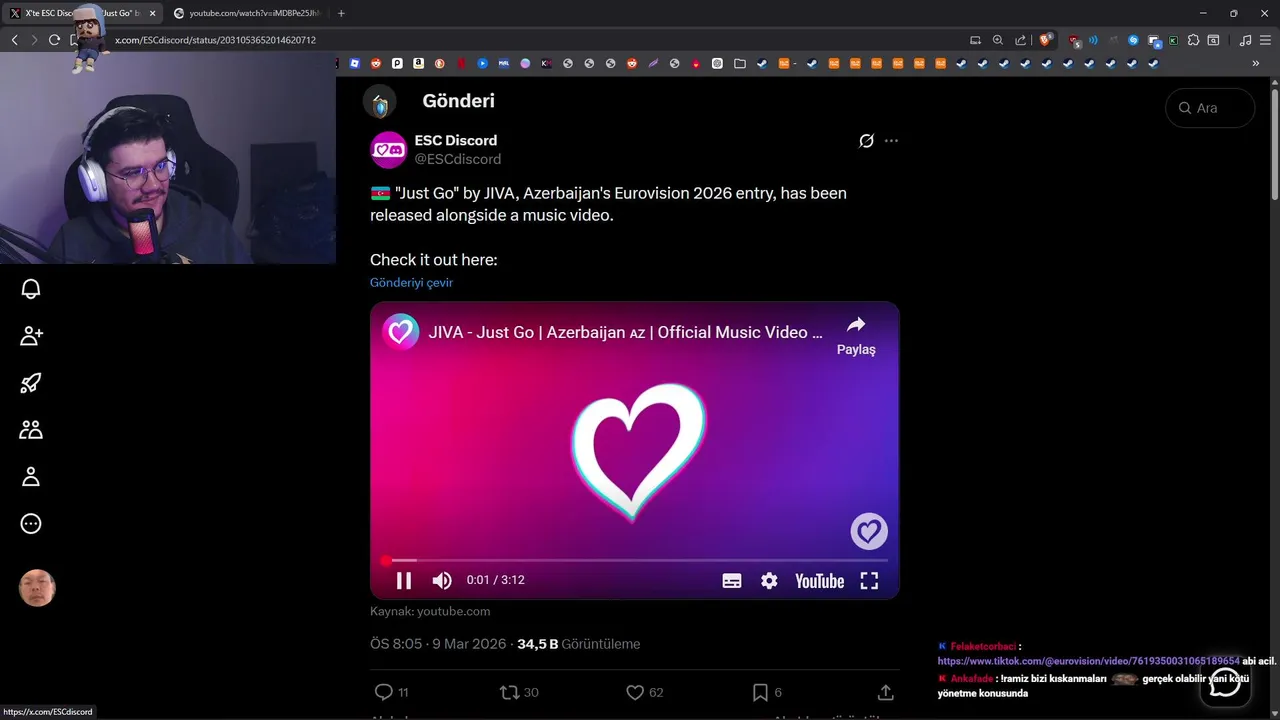1280x720 pixels.
Task: Click the green K extension icon
Action: click(1173, 40)
